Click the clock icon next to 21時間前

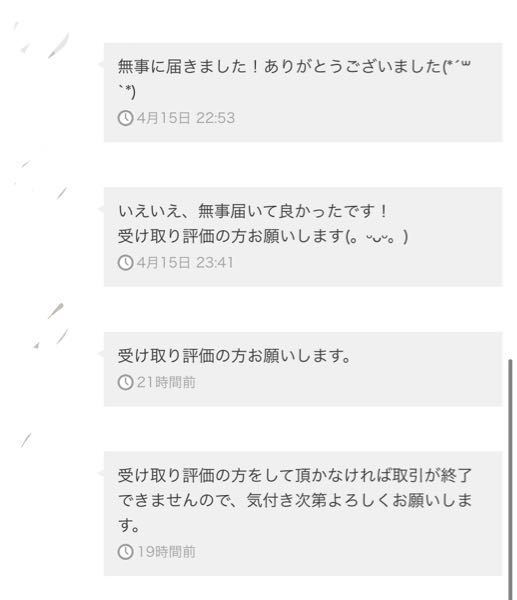[125, 382]
